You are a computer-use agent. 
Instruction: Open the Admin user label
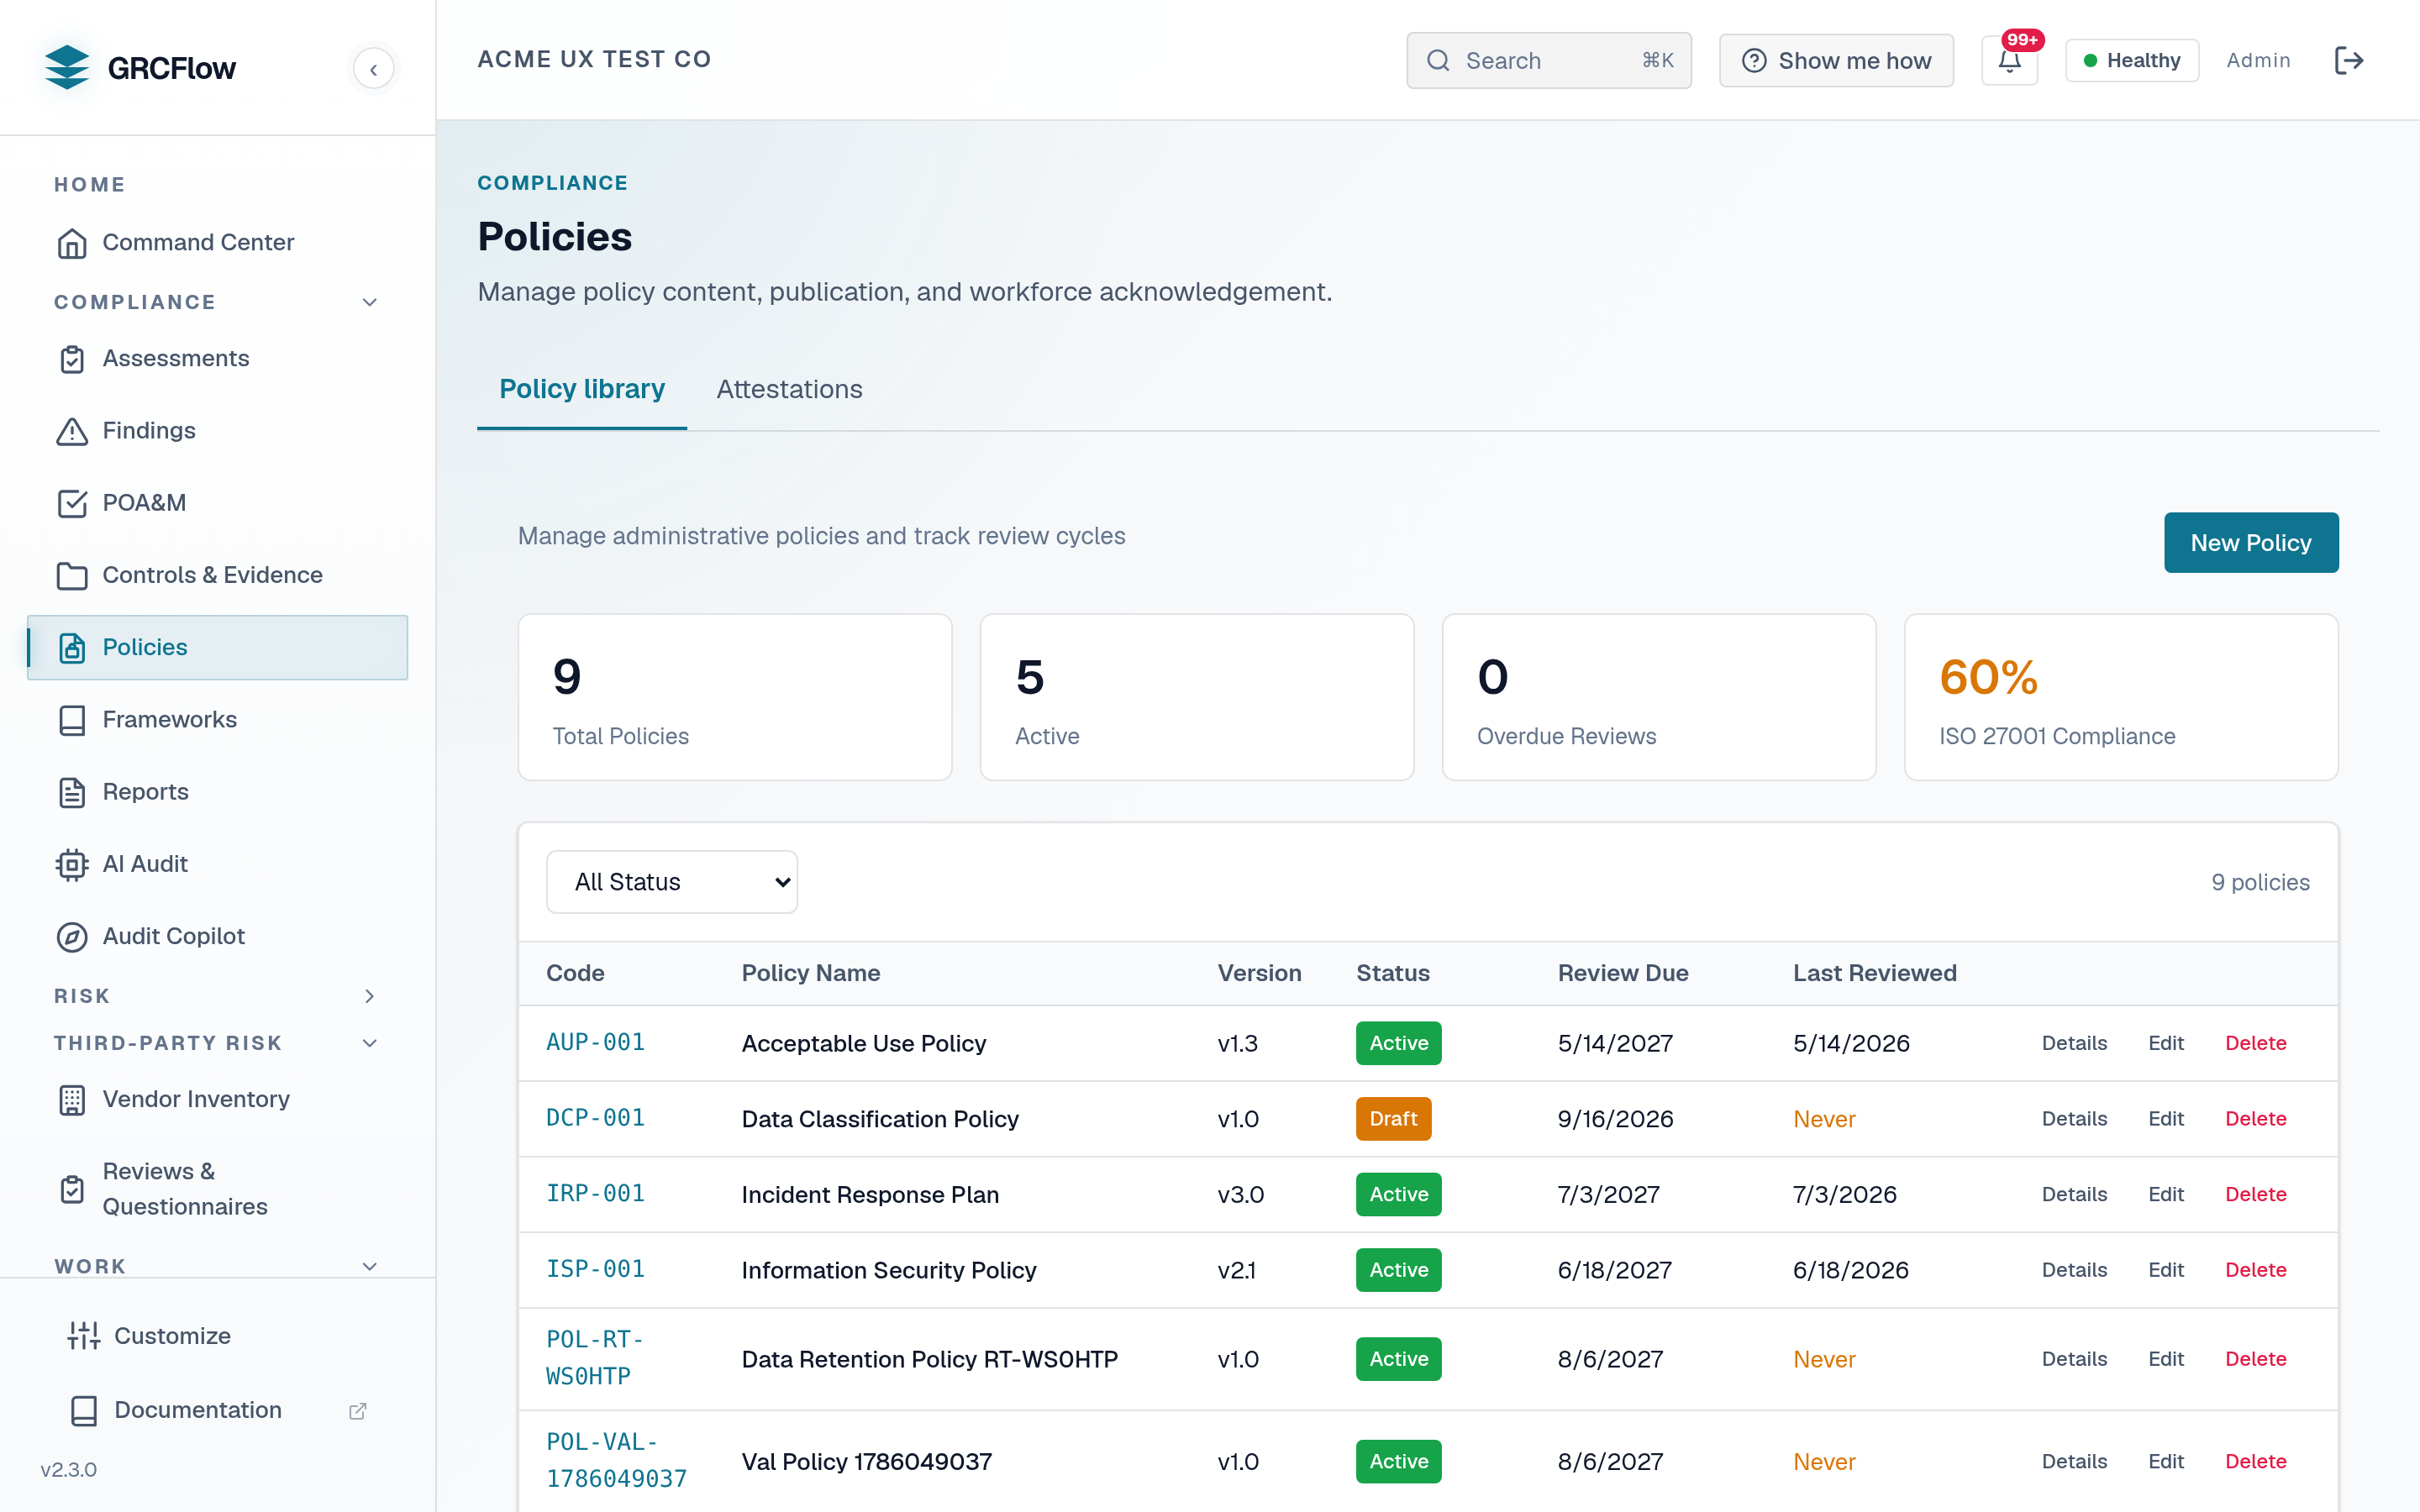click(x=2258, y=61)
